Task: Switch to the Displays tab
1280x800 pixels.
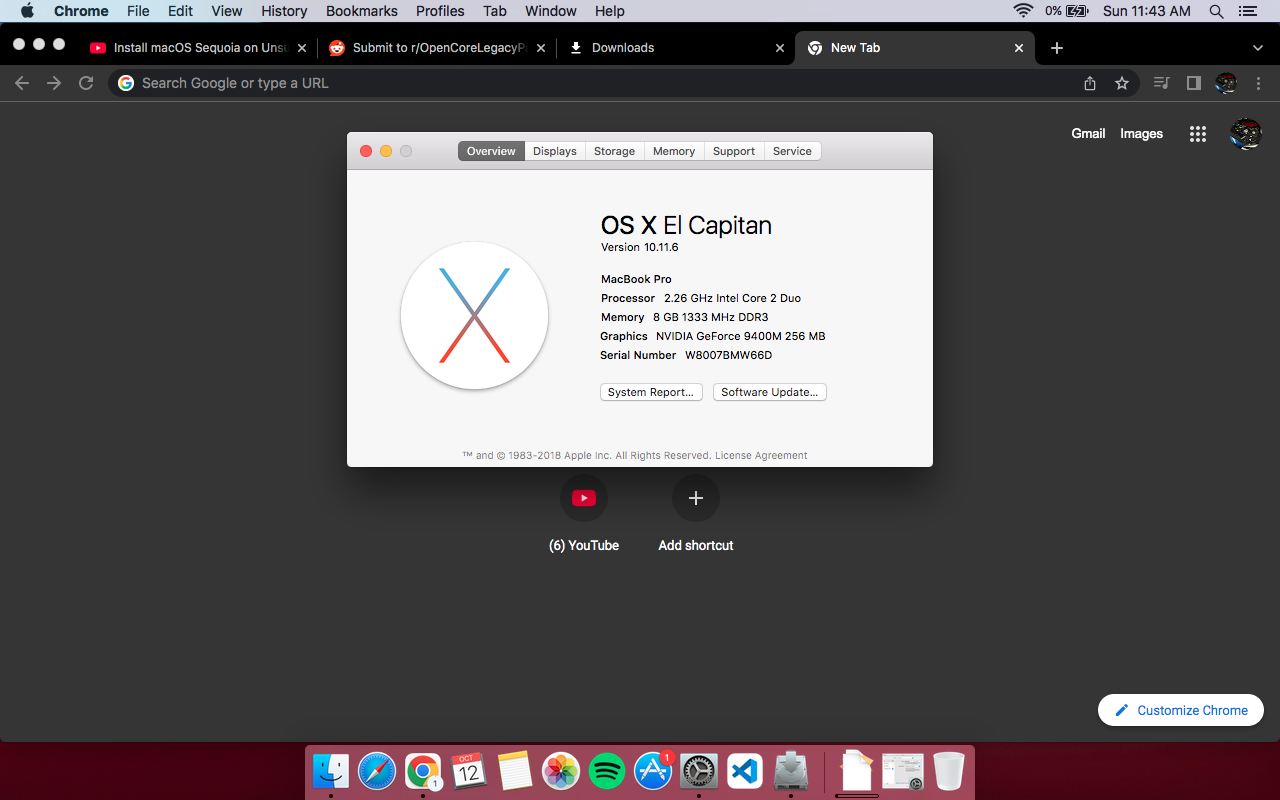Action: [554, 151]
